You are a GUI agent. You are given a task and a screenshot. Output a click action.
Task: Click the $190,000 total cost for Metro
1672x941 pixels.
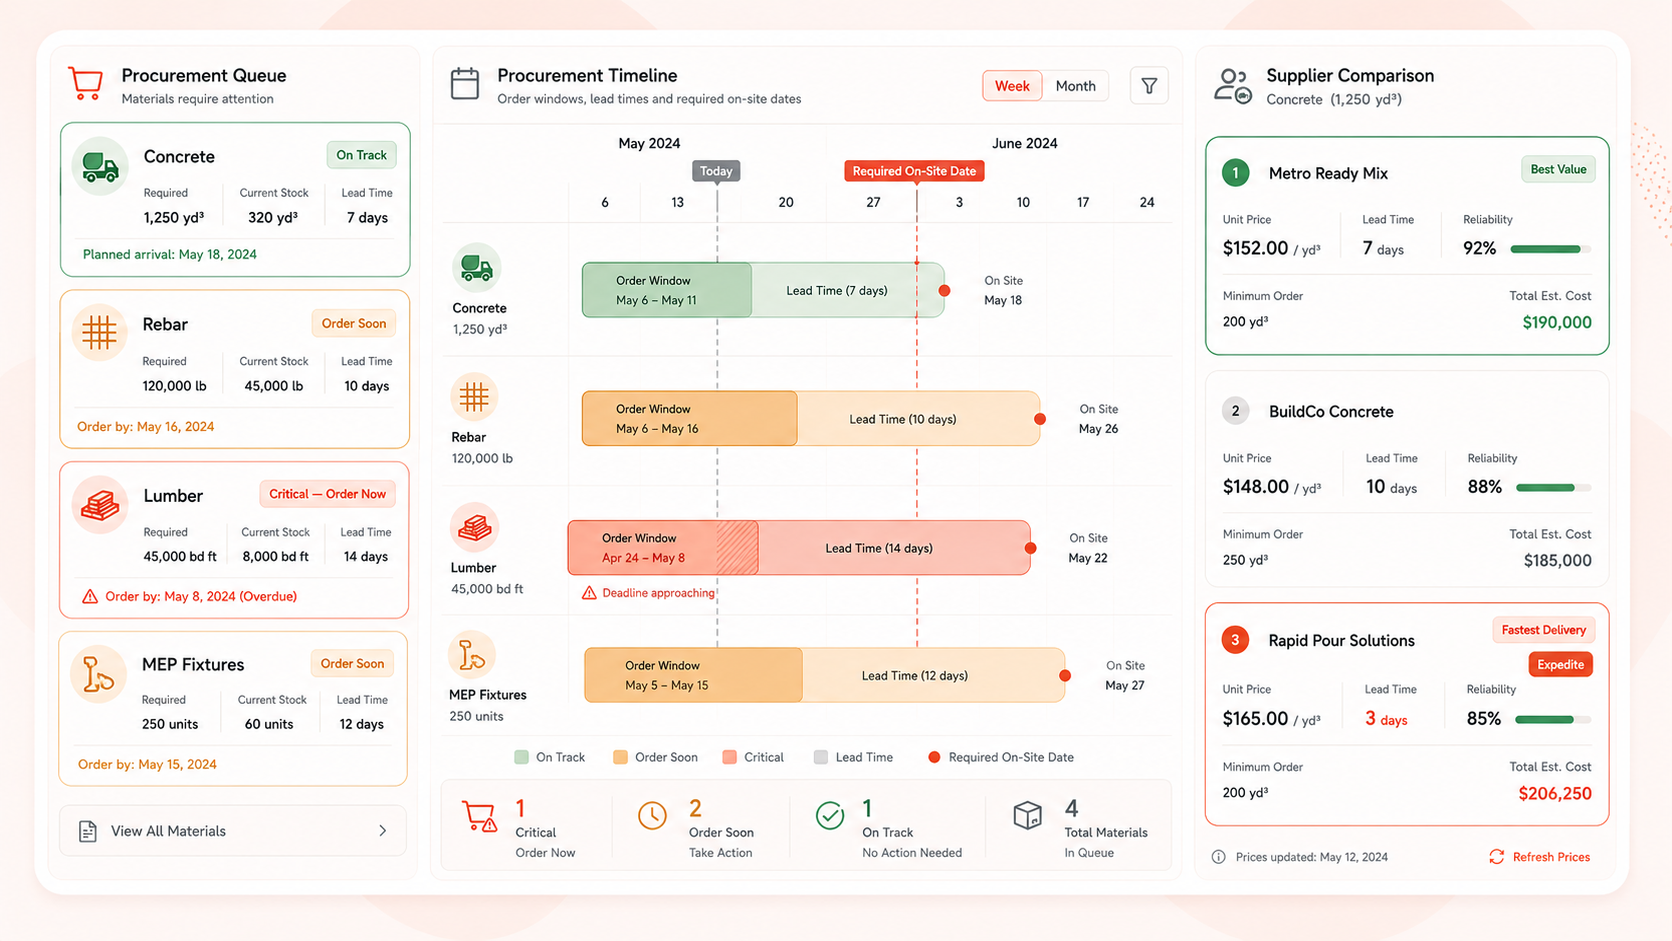[1556, 322]
